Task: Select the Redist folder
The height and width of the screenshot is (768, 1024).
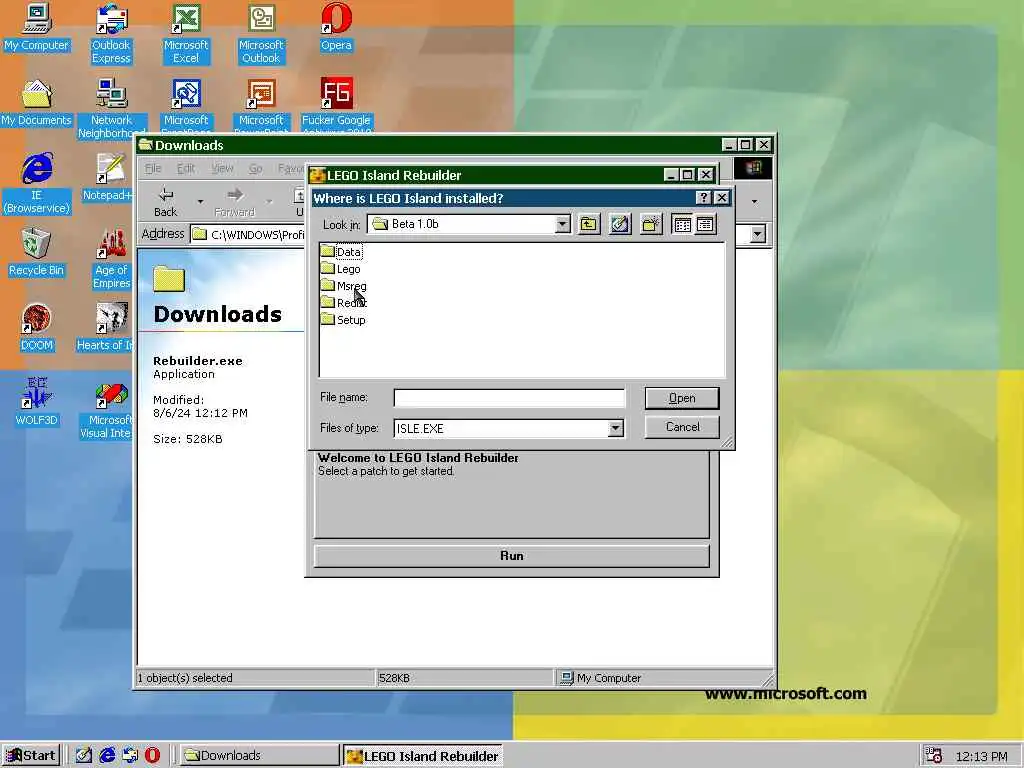Action: tap(344, 302)
